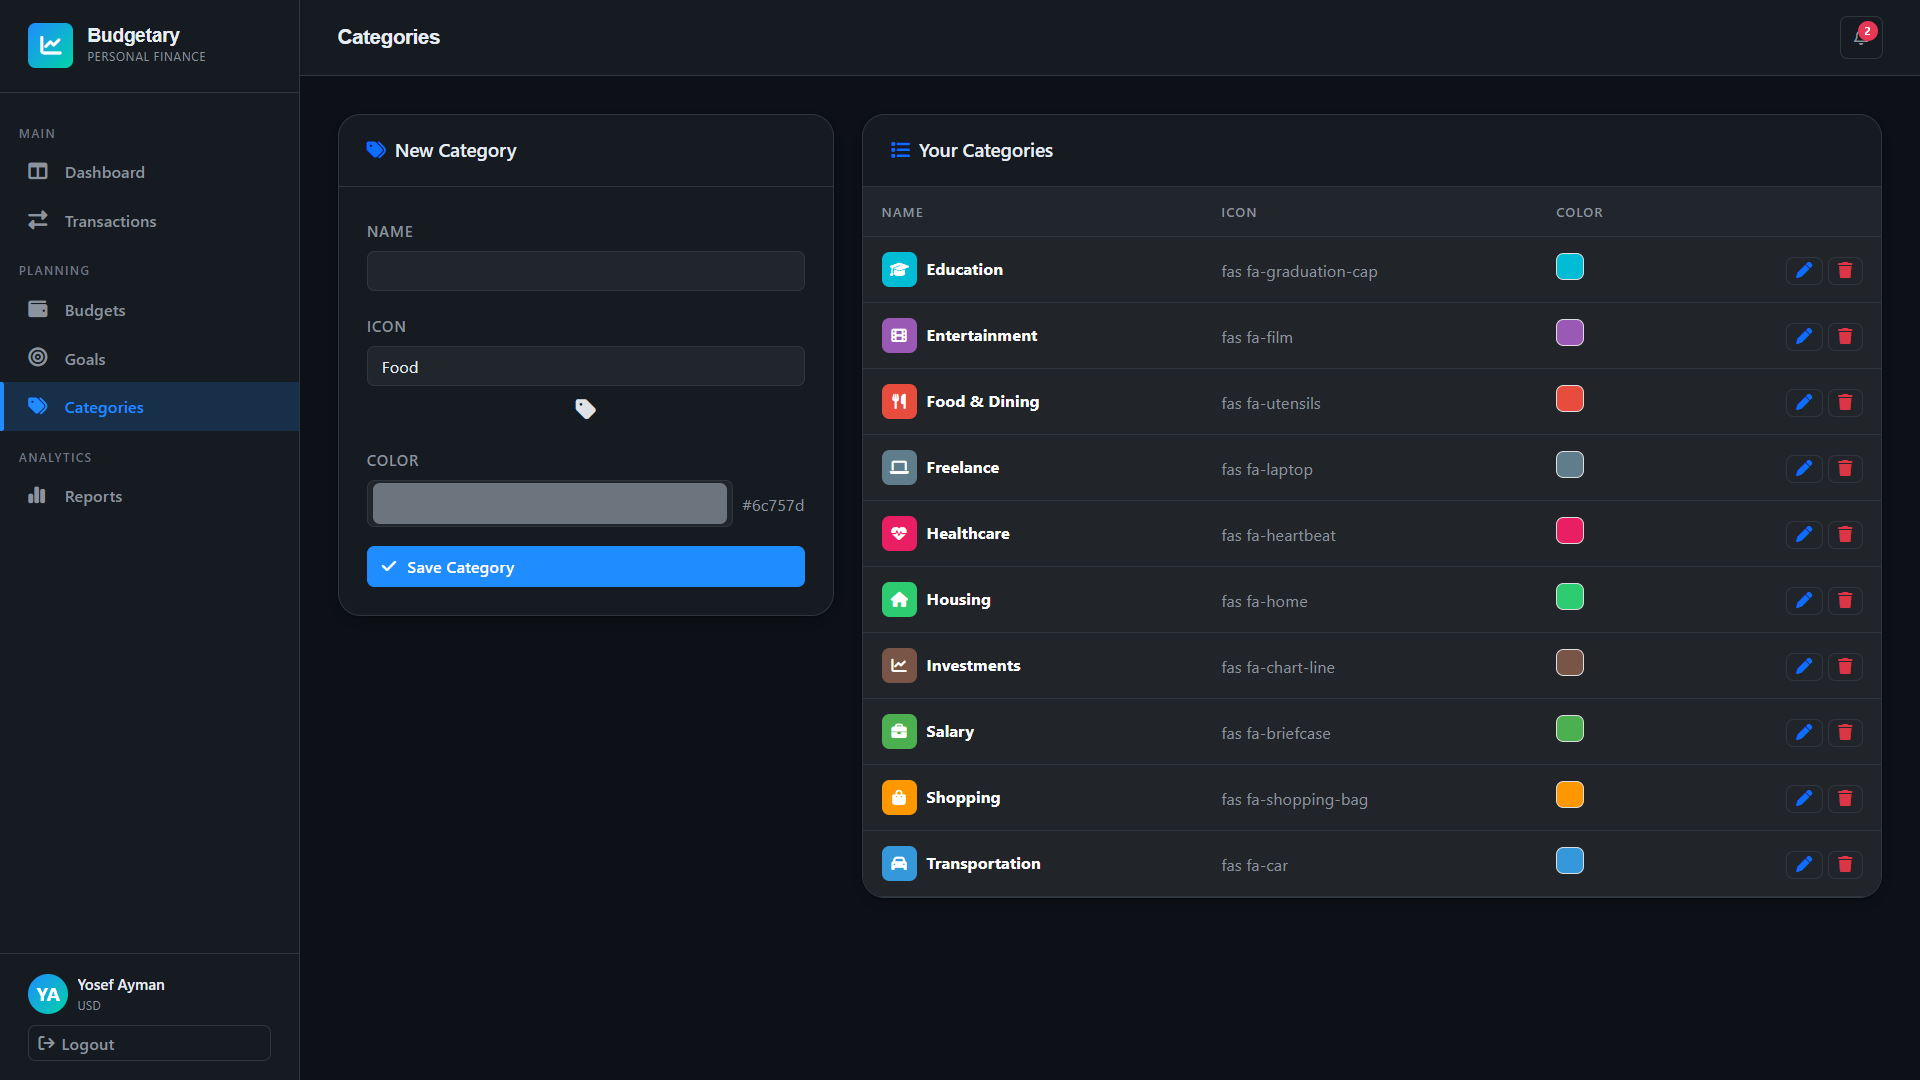Click the Shopping orange color swatch
The image size is (1920, 1080).
coord(1569,795)
